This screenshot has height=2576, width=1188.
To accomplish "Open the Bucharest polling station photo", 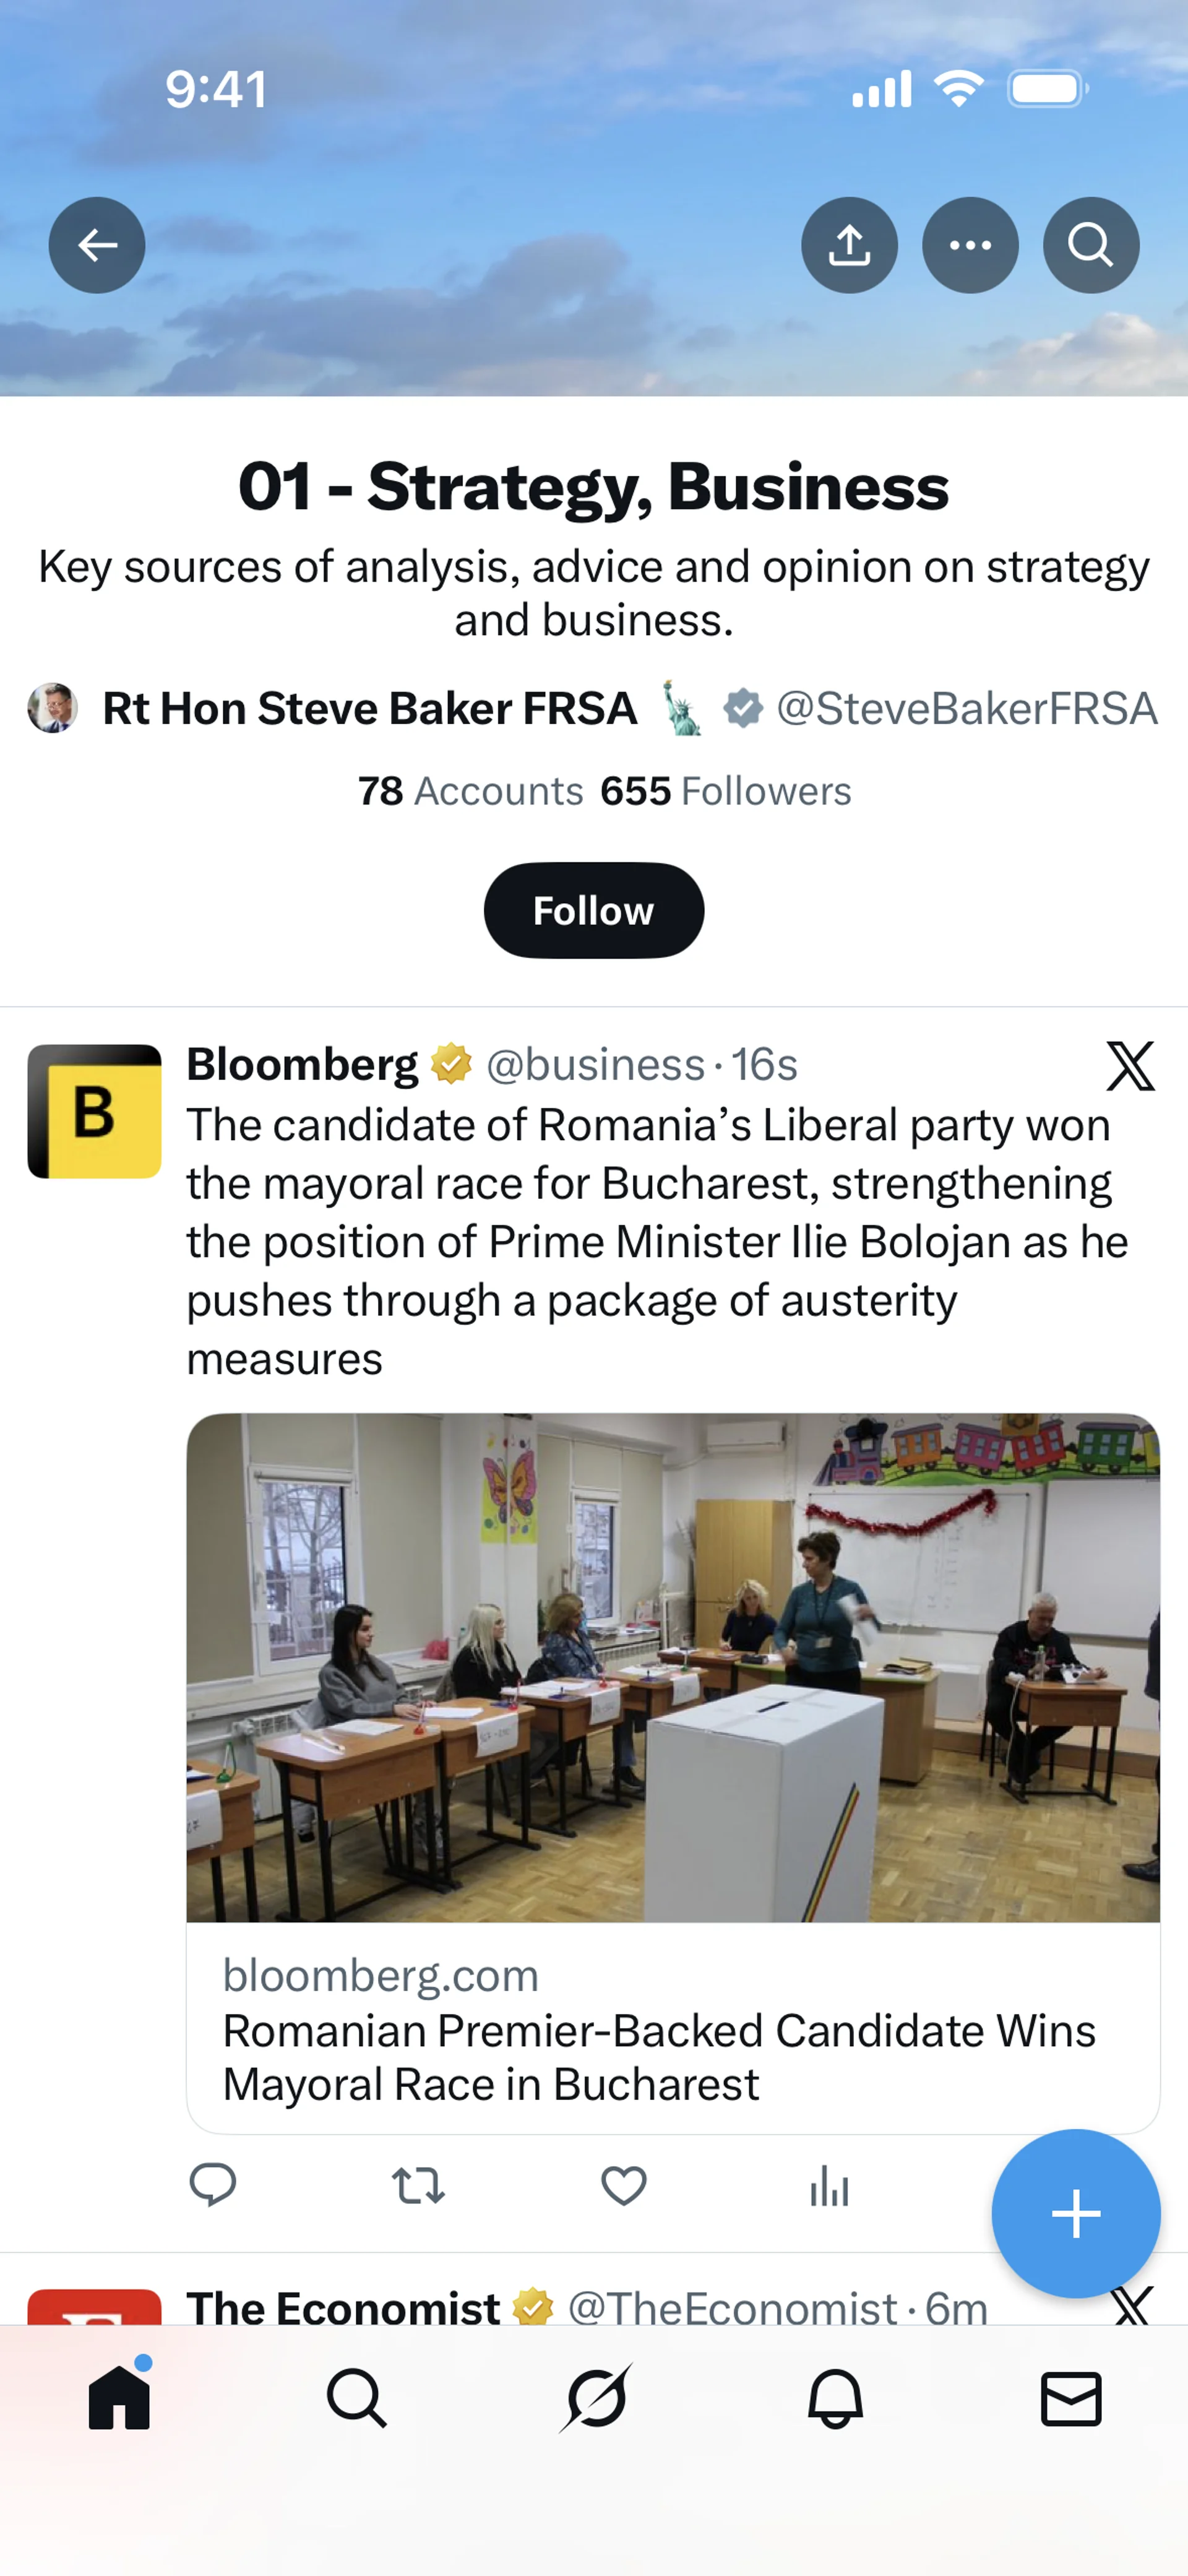I will coord(673,1666).
